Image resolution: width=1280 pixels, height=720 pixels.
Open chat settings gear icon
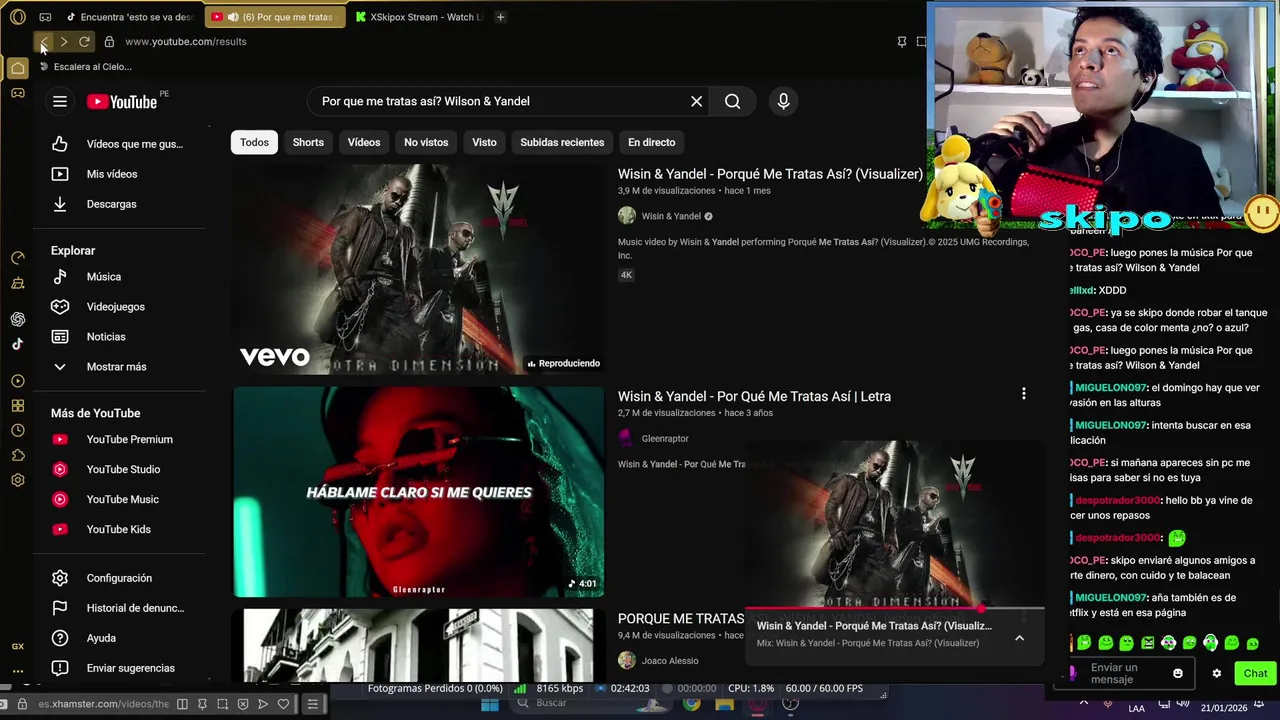pos(1217,673)
